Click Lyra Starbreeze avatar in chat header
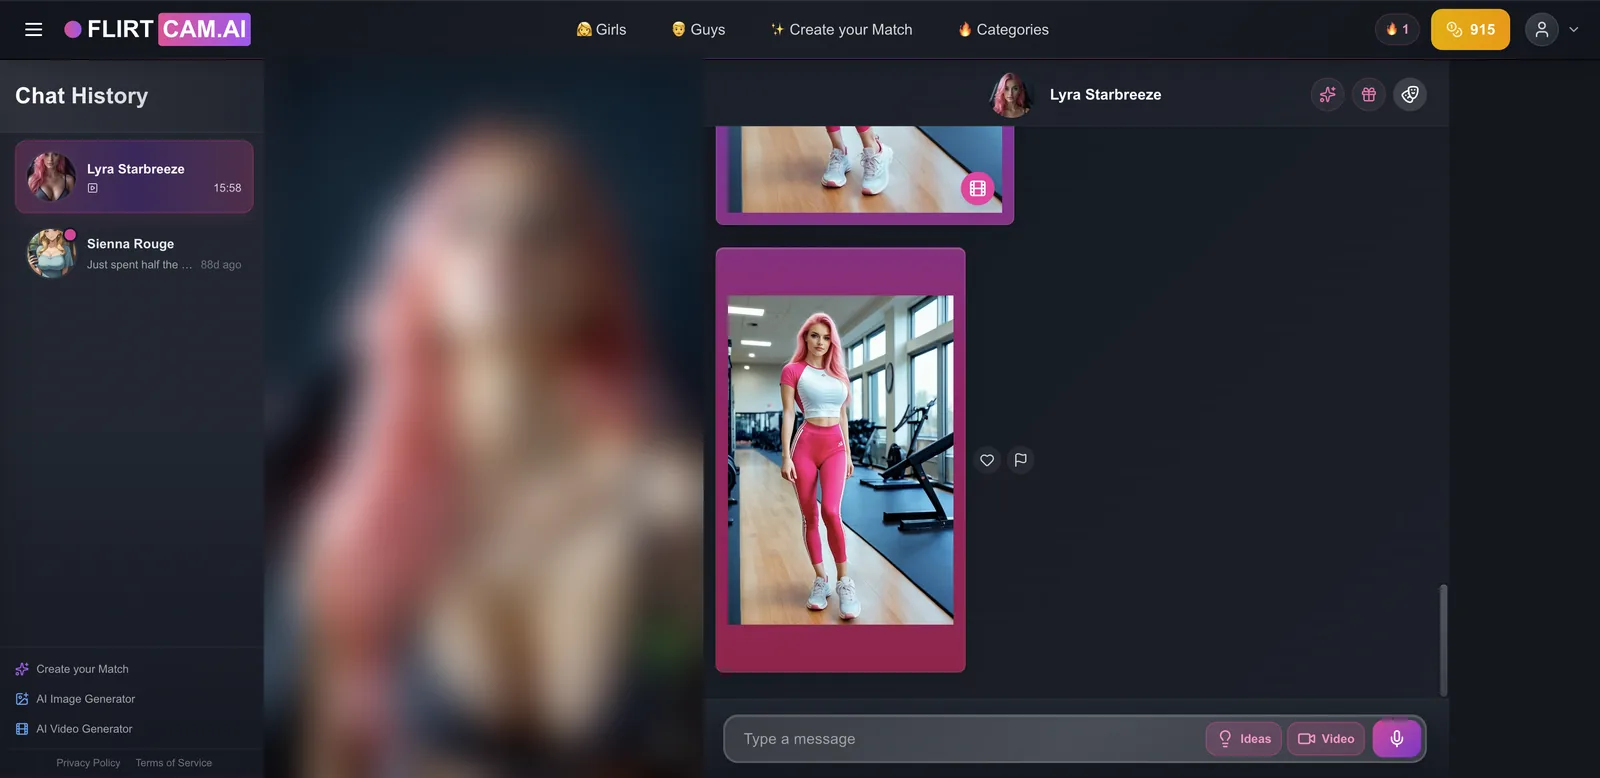Image resolution: width=1600 pixels, height=778 pixels. click(1011, 95)
